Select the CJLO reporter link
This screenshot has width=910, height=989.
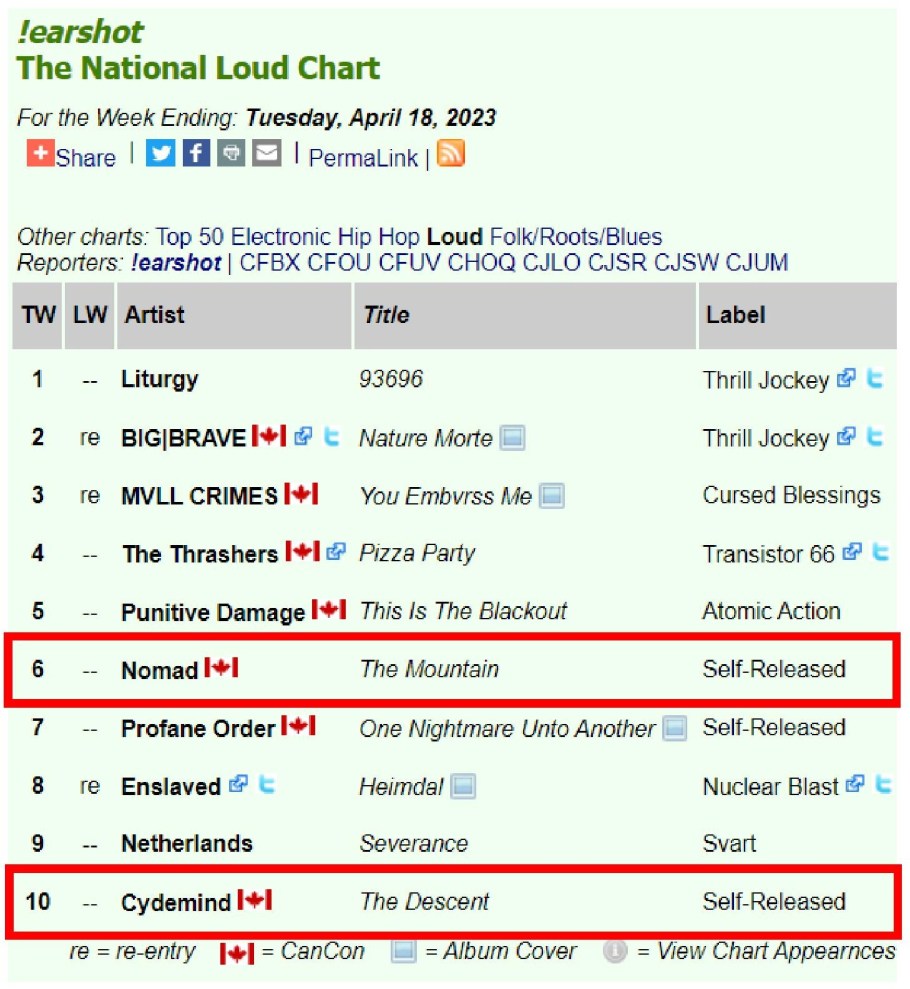click(x=551, y=263)
